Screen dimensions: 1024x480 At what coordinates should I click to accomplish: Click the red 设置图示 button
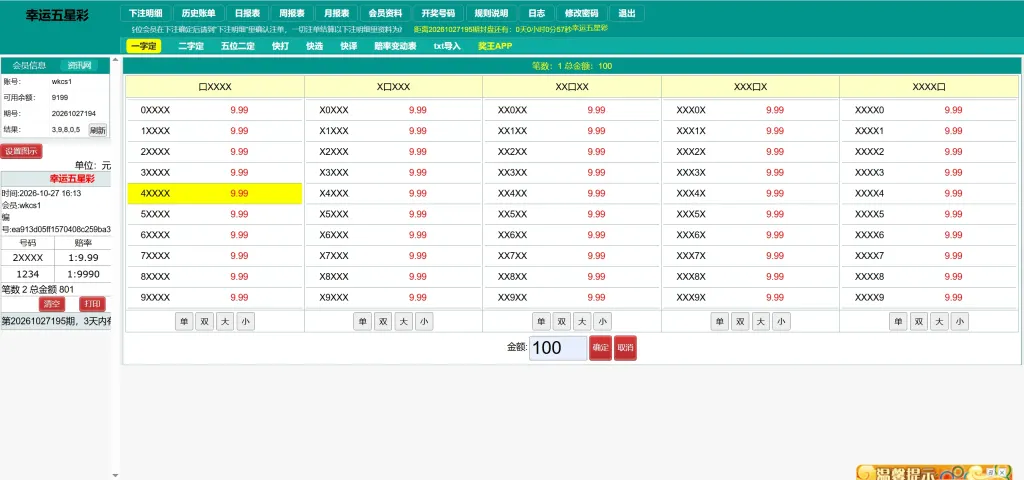tap(21, 152)
